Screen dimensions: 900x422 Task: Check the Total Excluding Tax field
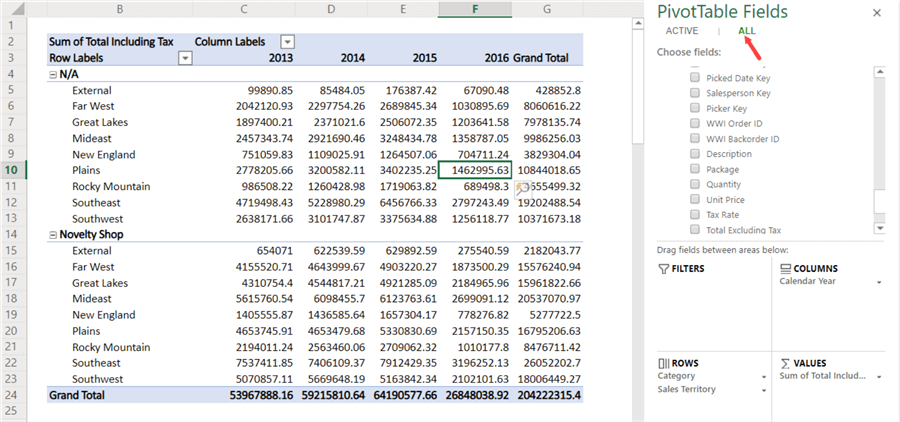(x=695, y=230)
